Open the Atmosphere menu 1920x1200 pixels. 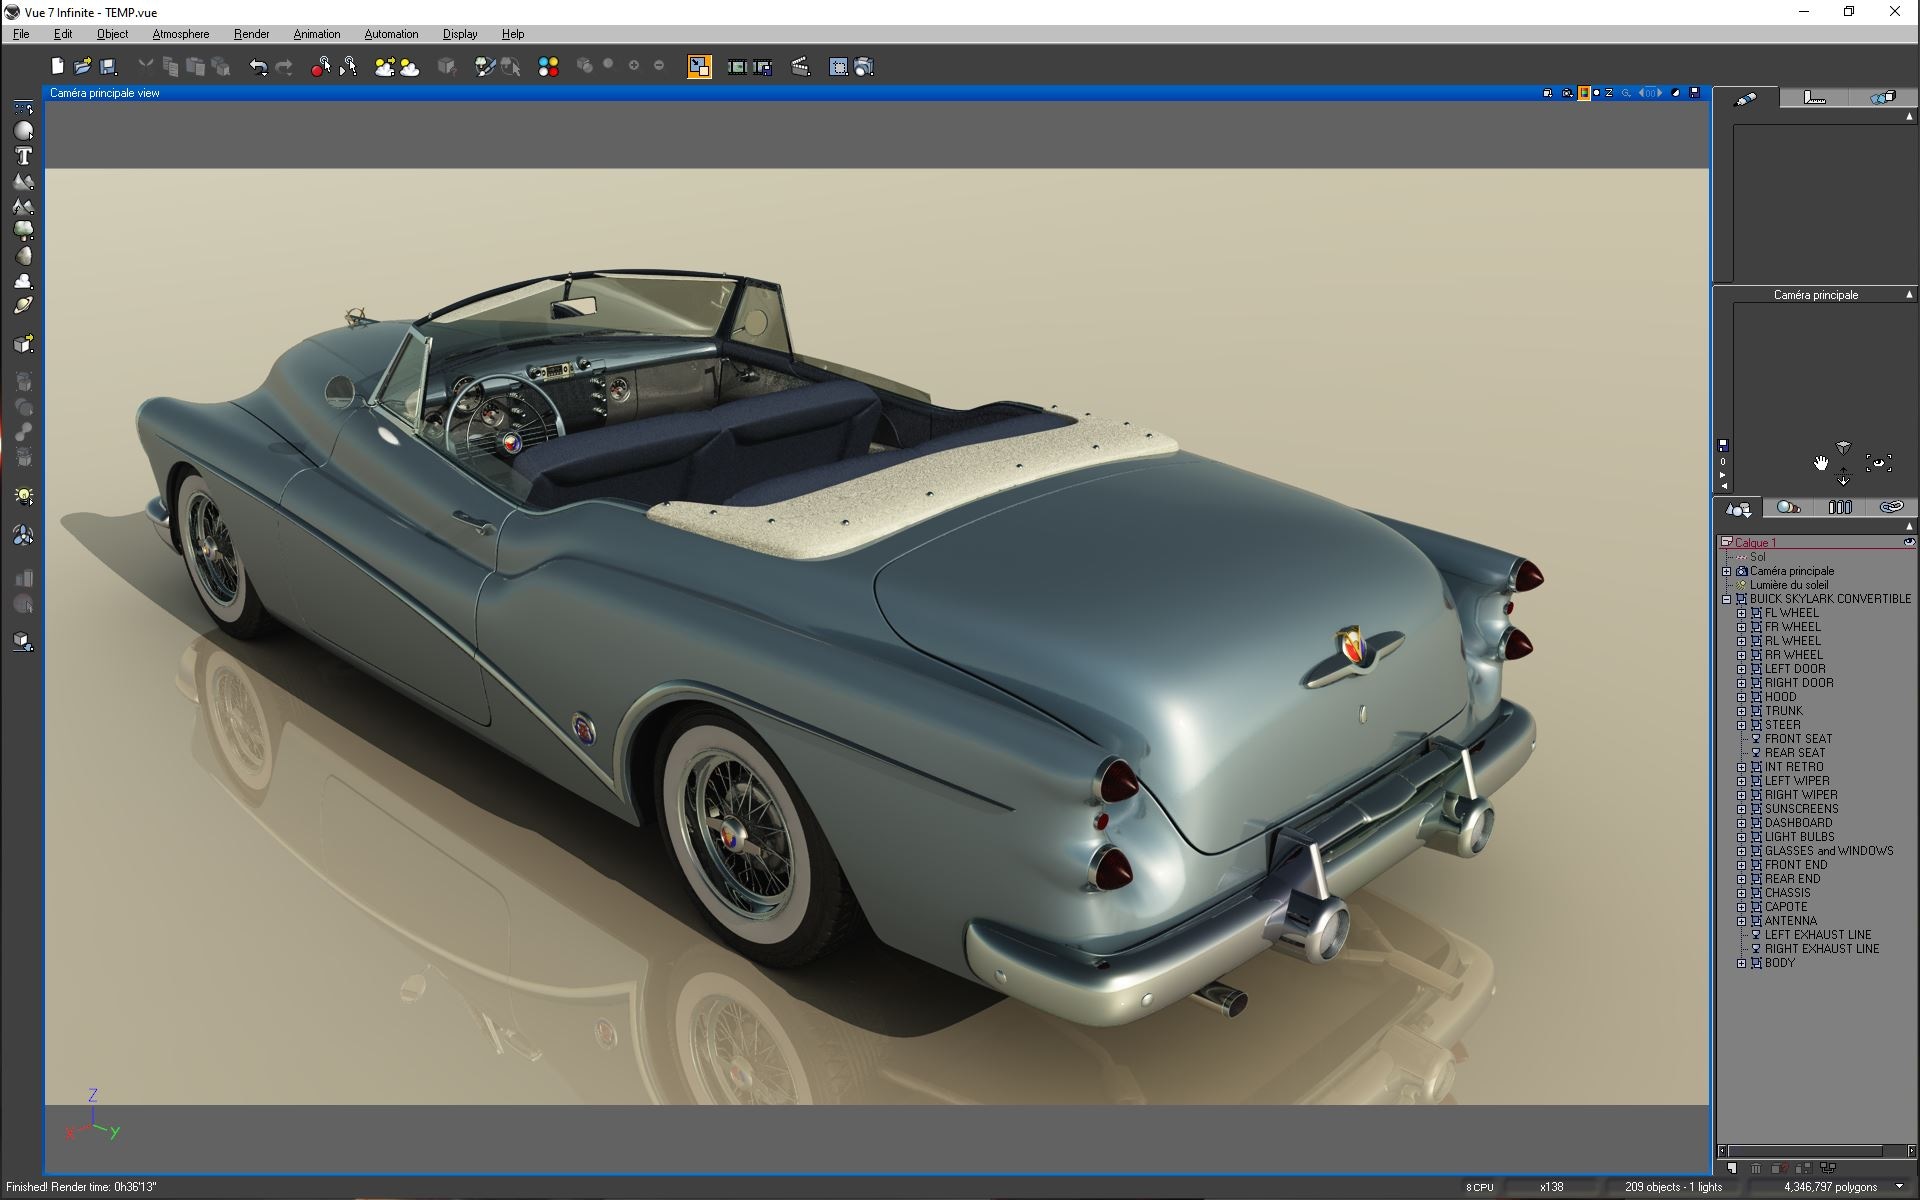pyautogui.click(x=179, y=33)
